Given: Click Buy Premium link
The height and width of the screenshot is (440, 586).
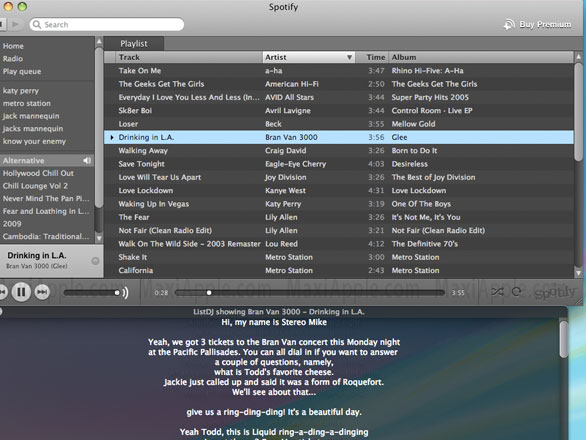Looking at the screenshot, I should click(545, 24).
